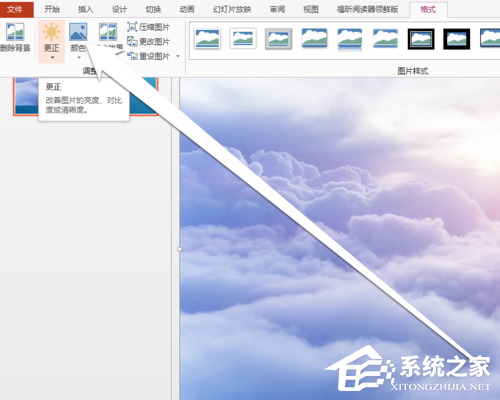Switch to the 视图 view tab
This screenshot has height=400, width=500.
coord(311,9)
